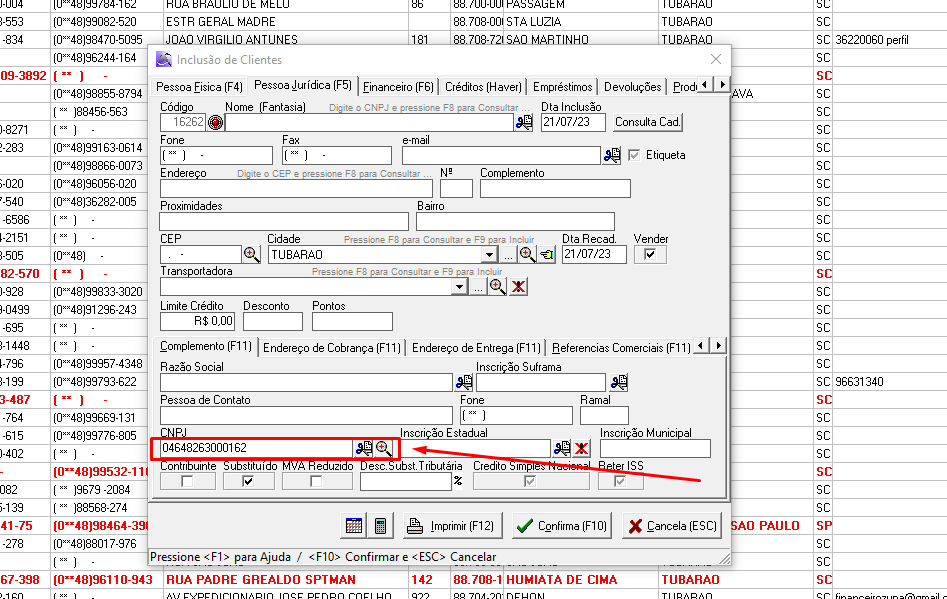
Task: Enable the Contribuinte checkbox
Action: [187, 481]
